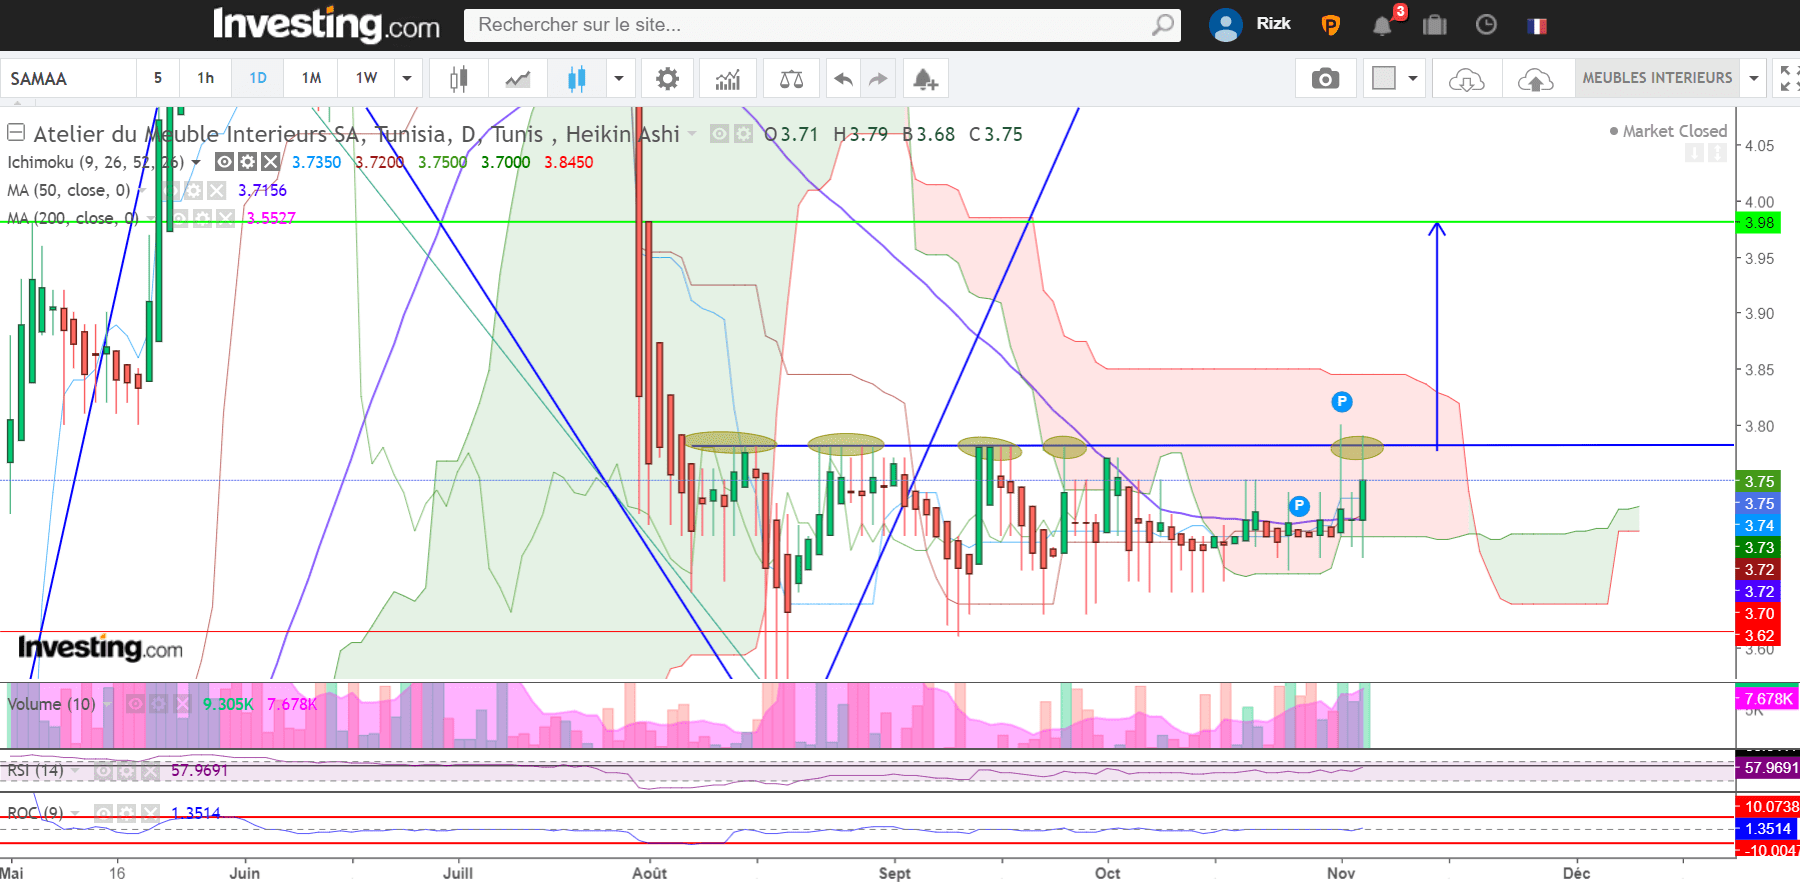Click the 3.62 red price label
Image resolution: width=1800 pixels, height=883 pixels.
(x=1759, y=635)
